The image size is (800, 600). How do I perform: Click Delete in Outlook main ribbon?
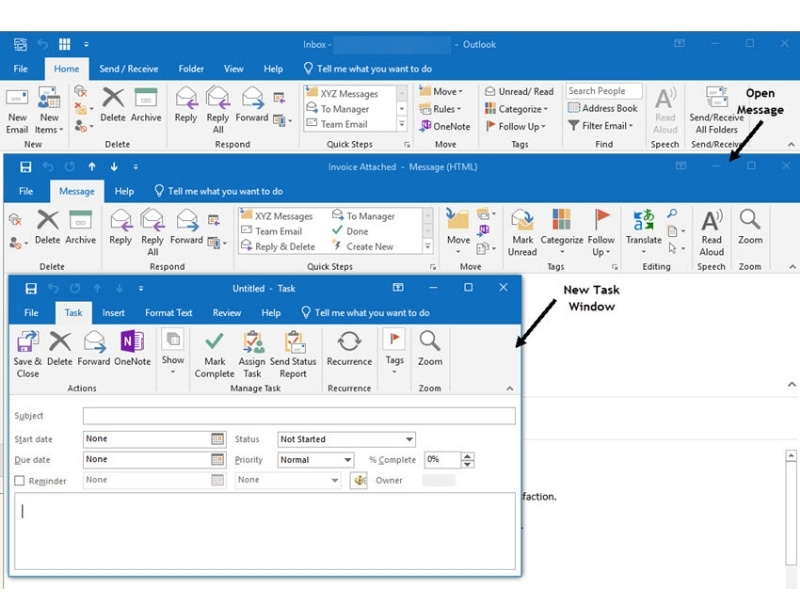[x=113, y=105]
